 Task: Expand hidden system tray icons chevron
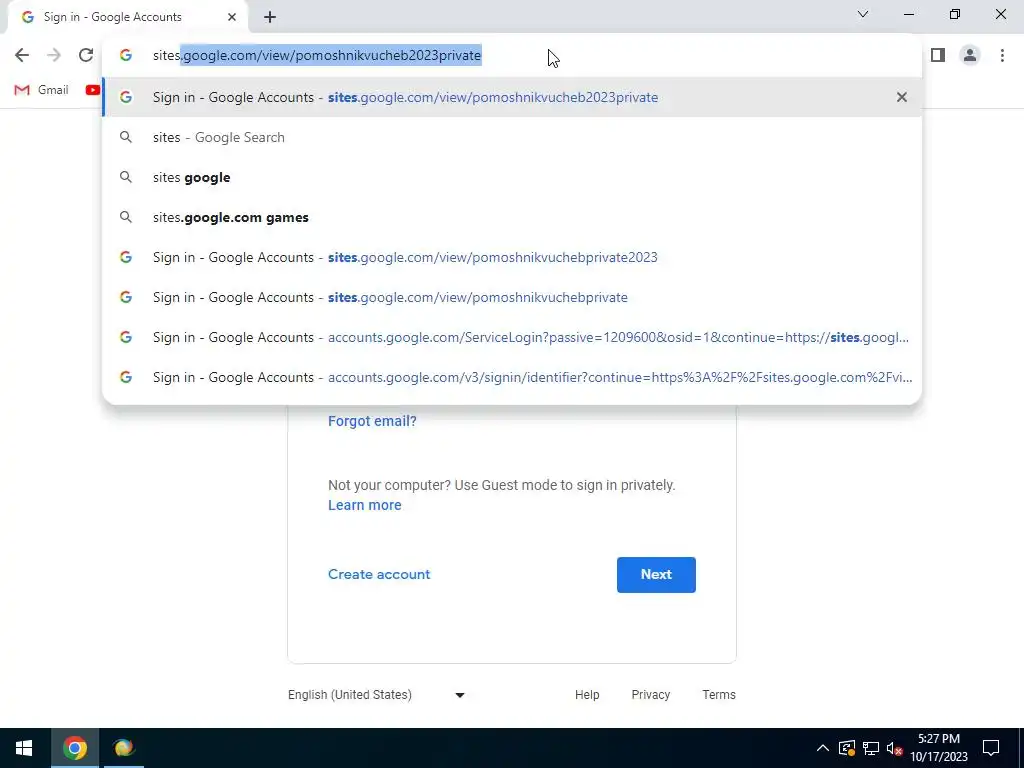click(x=823, y=748)
